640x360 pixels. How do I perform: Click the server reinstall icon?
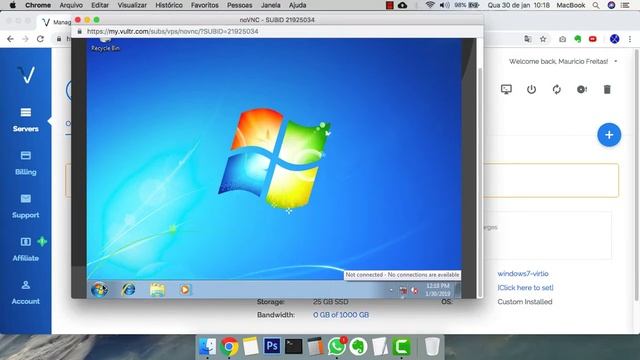point(582,89)
